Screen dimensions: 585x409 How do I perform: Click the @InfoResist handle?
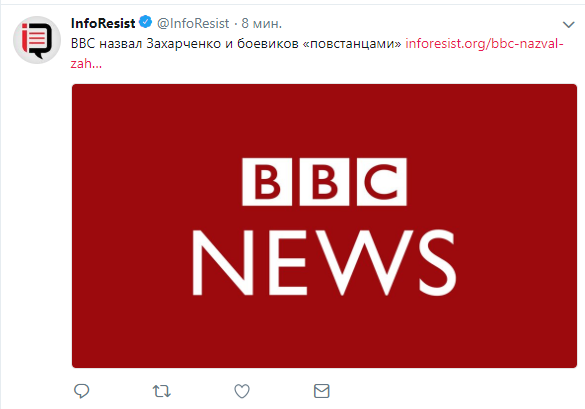[x=193, y=23]
